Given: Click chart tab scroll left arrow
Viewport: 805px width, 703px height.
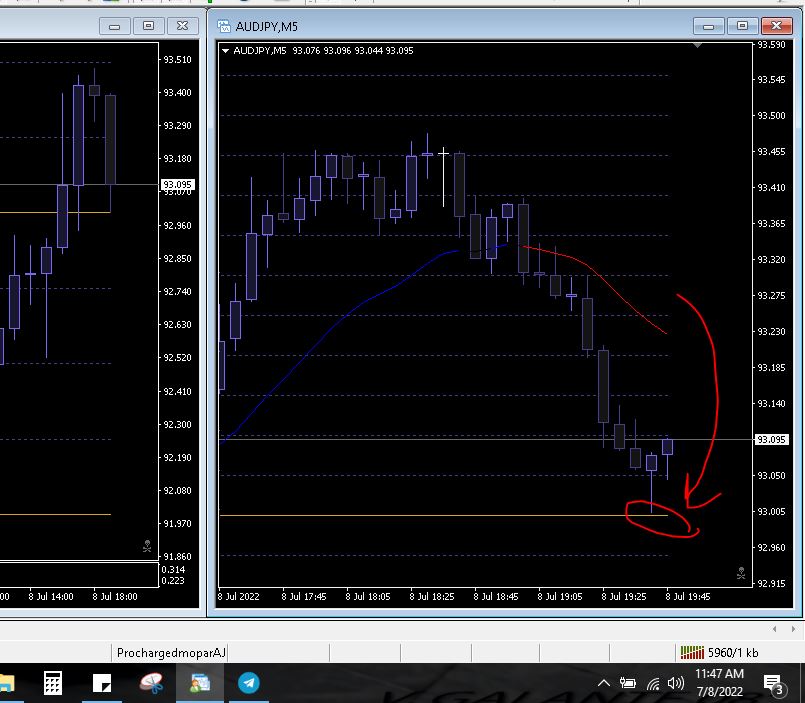Looking at the screenshot, I should (775, 629).
